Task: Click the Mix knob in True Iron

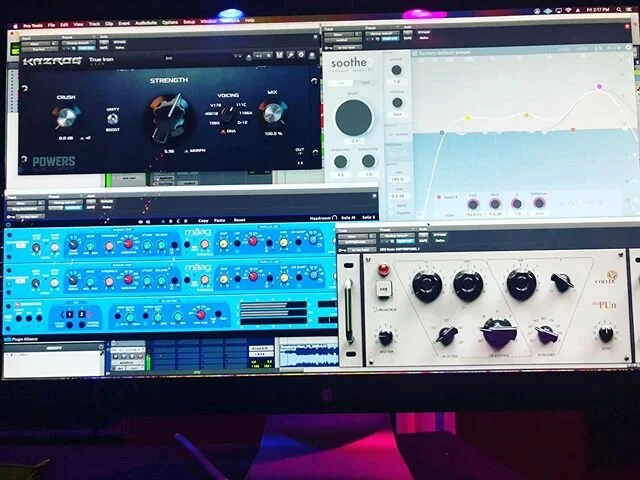Action: tap(273, 113)
